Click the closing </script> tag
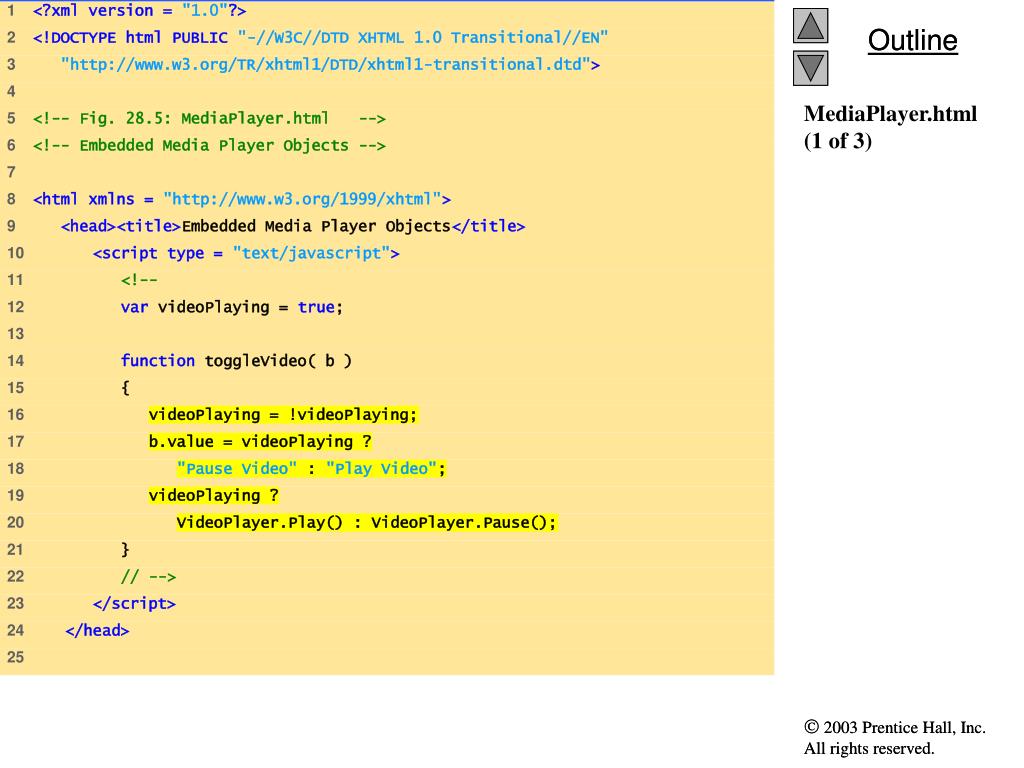 134,603
